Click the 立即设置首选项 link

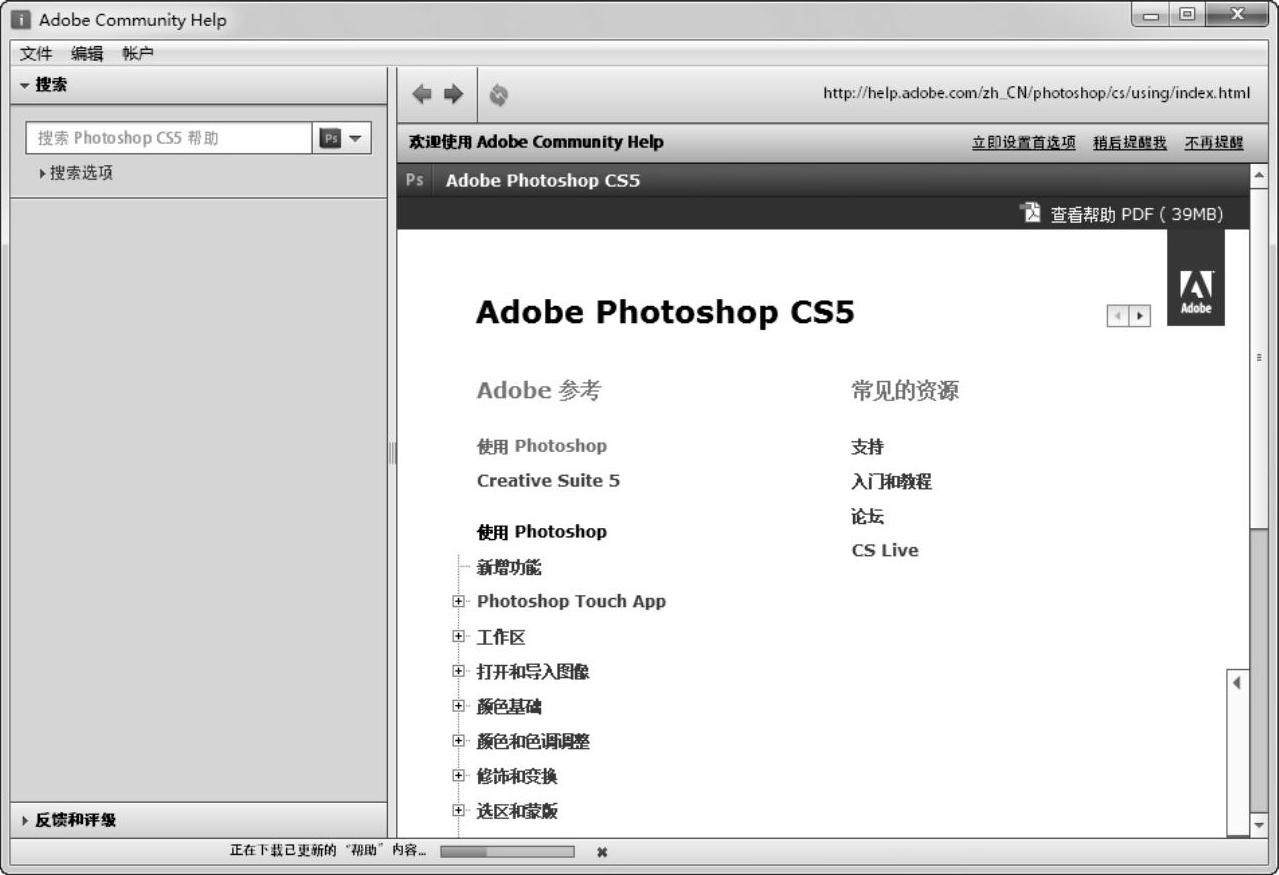tap(1023, 143)
